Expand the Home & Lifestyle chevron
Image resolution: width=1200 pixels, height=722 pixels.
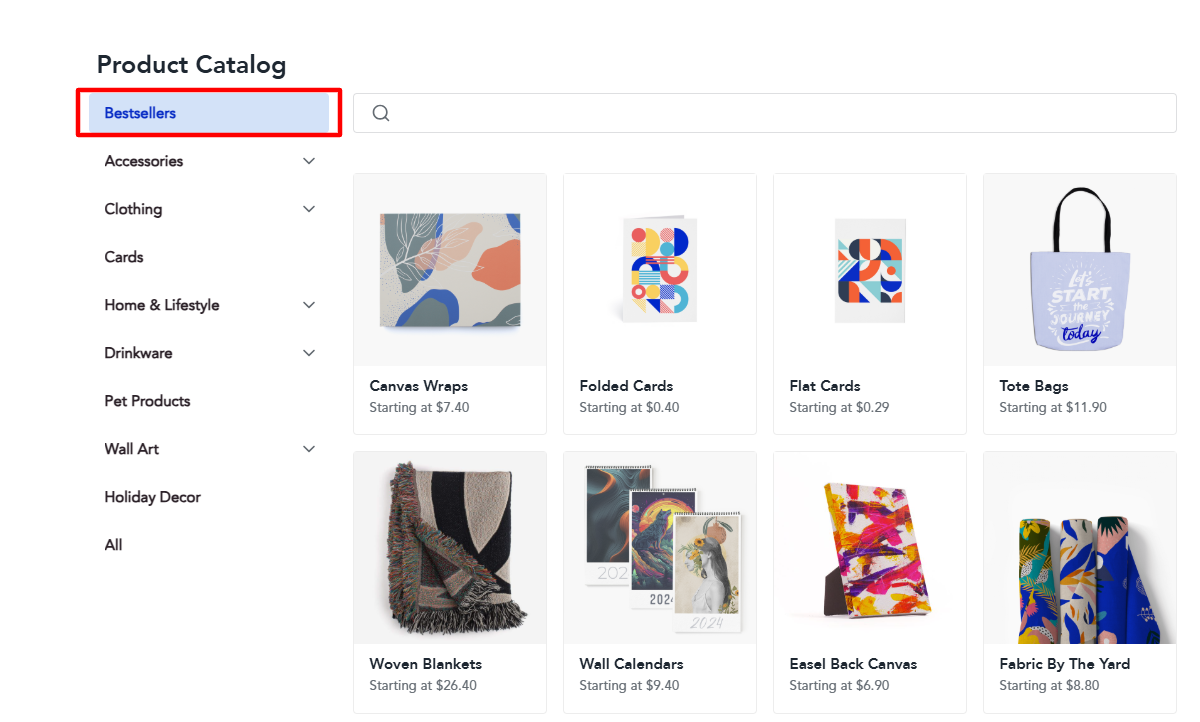coord(309,305)
